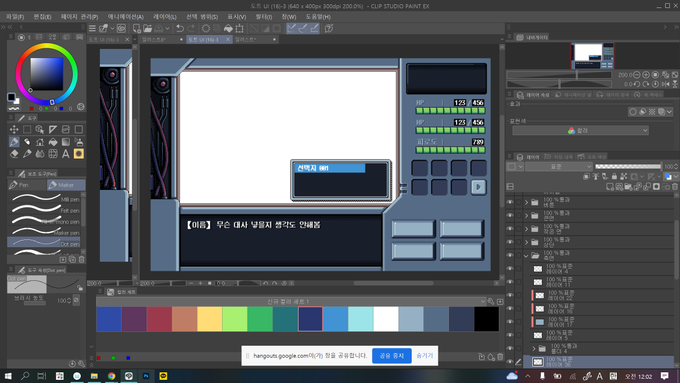Click the Scale/Rotate transform icon
The image size is (680, 383).
tap(239, 29)
